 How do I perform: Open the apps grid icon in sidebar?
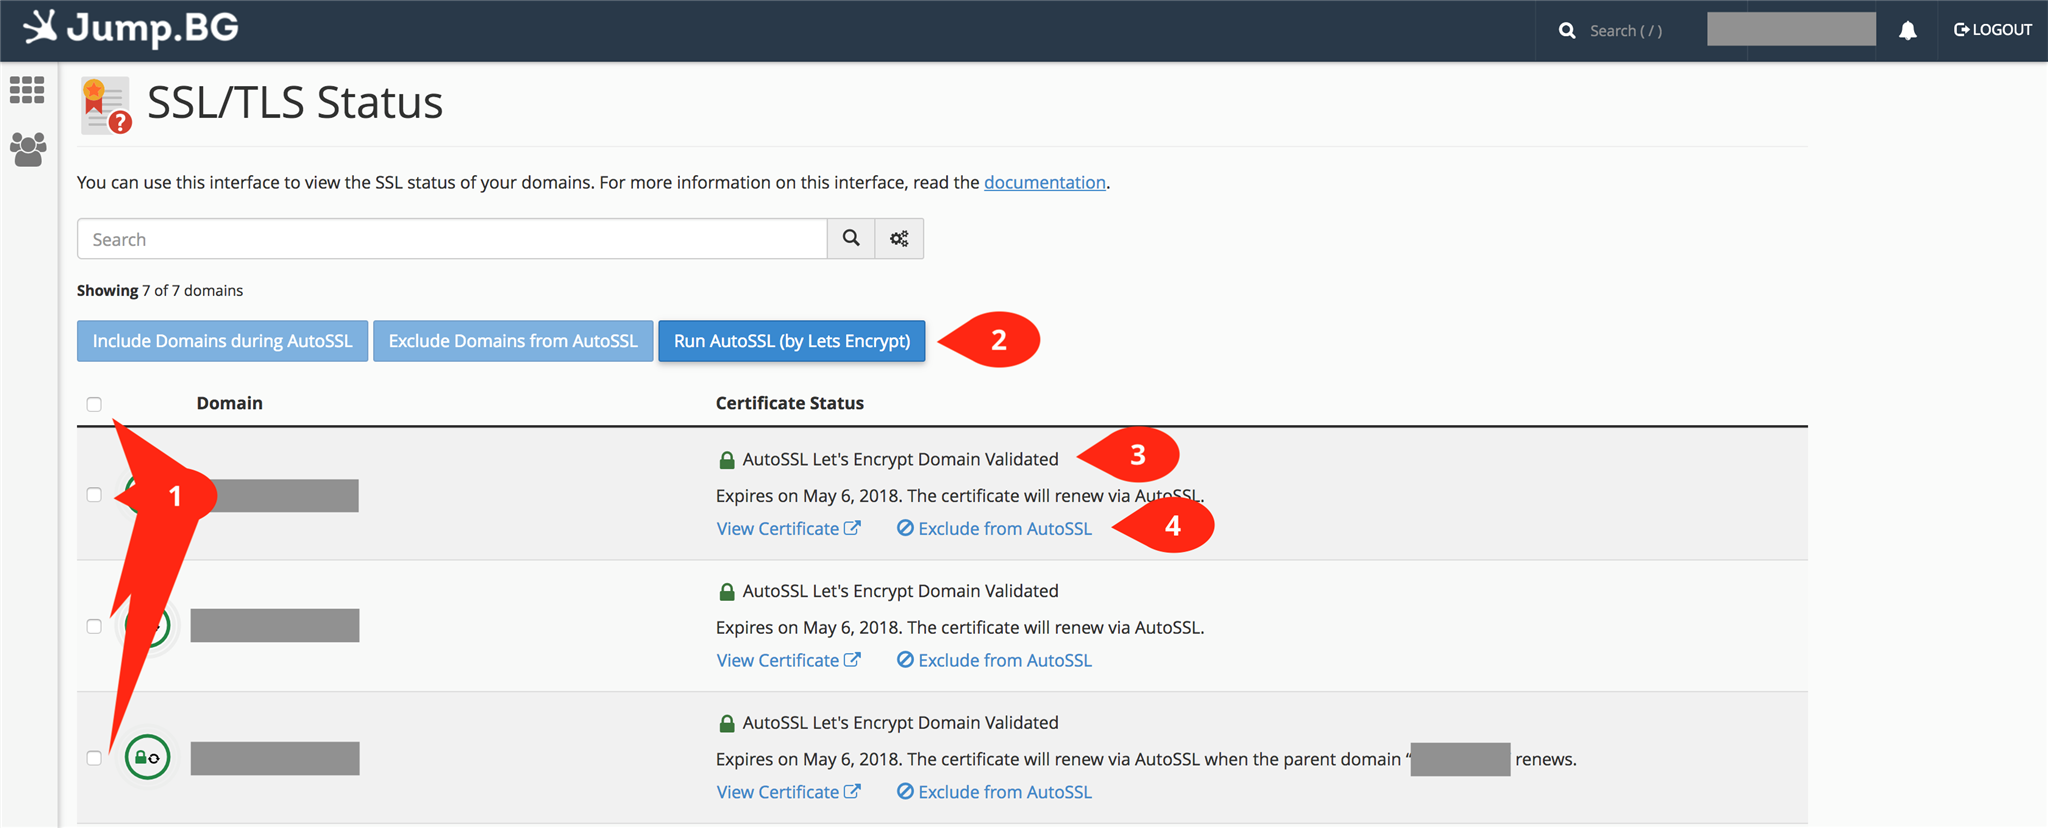coord(27,90)
